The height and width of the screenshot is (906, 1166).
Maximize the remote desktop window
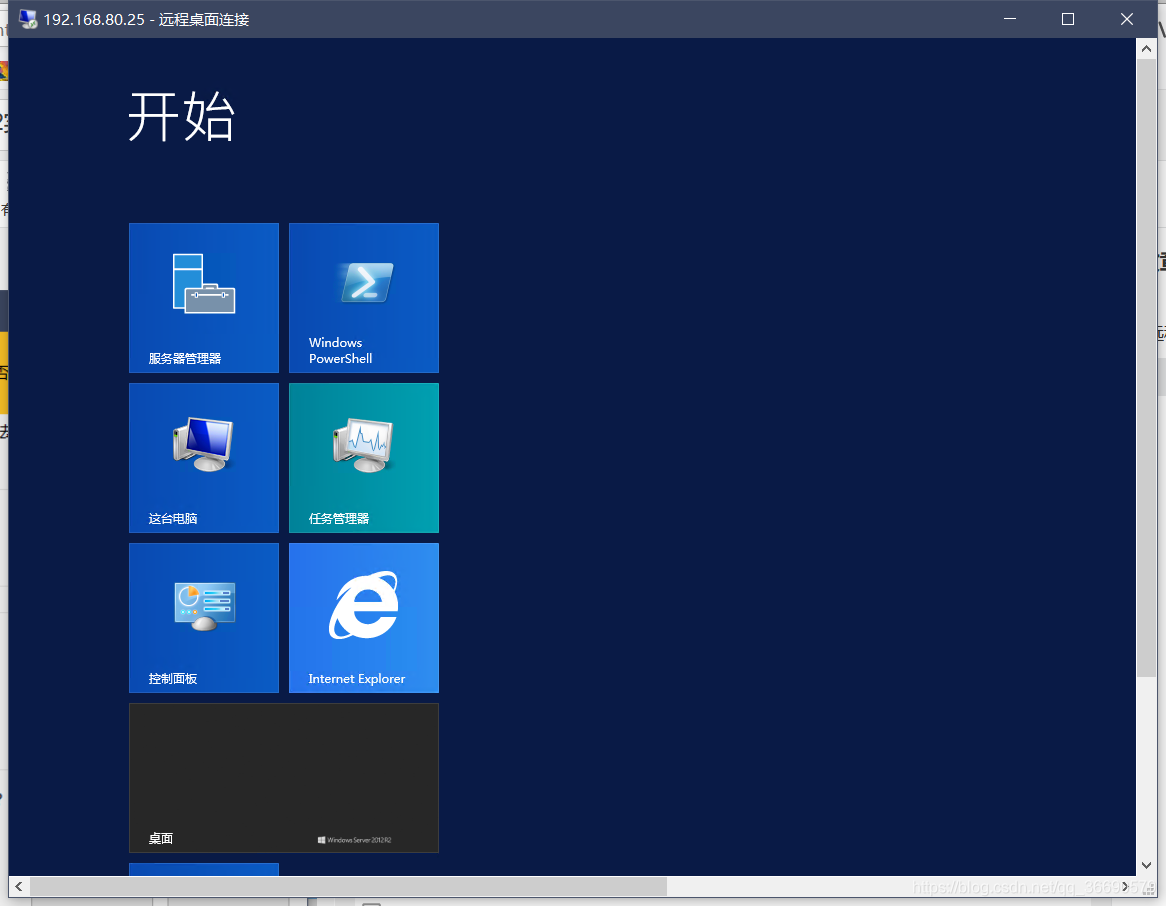click(1068, 19)
